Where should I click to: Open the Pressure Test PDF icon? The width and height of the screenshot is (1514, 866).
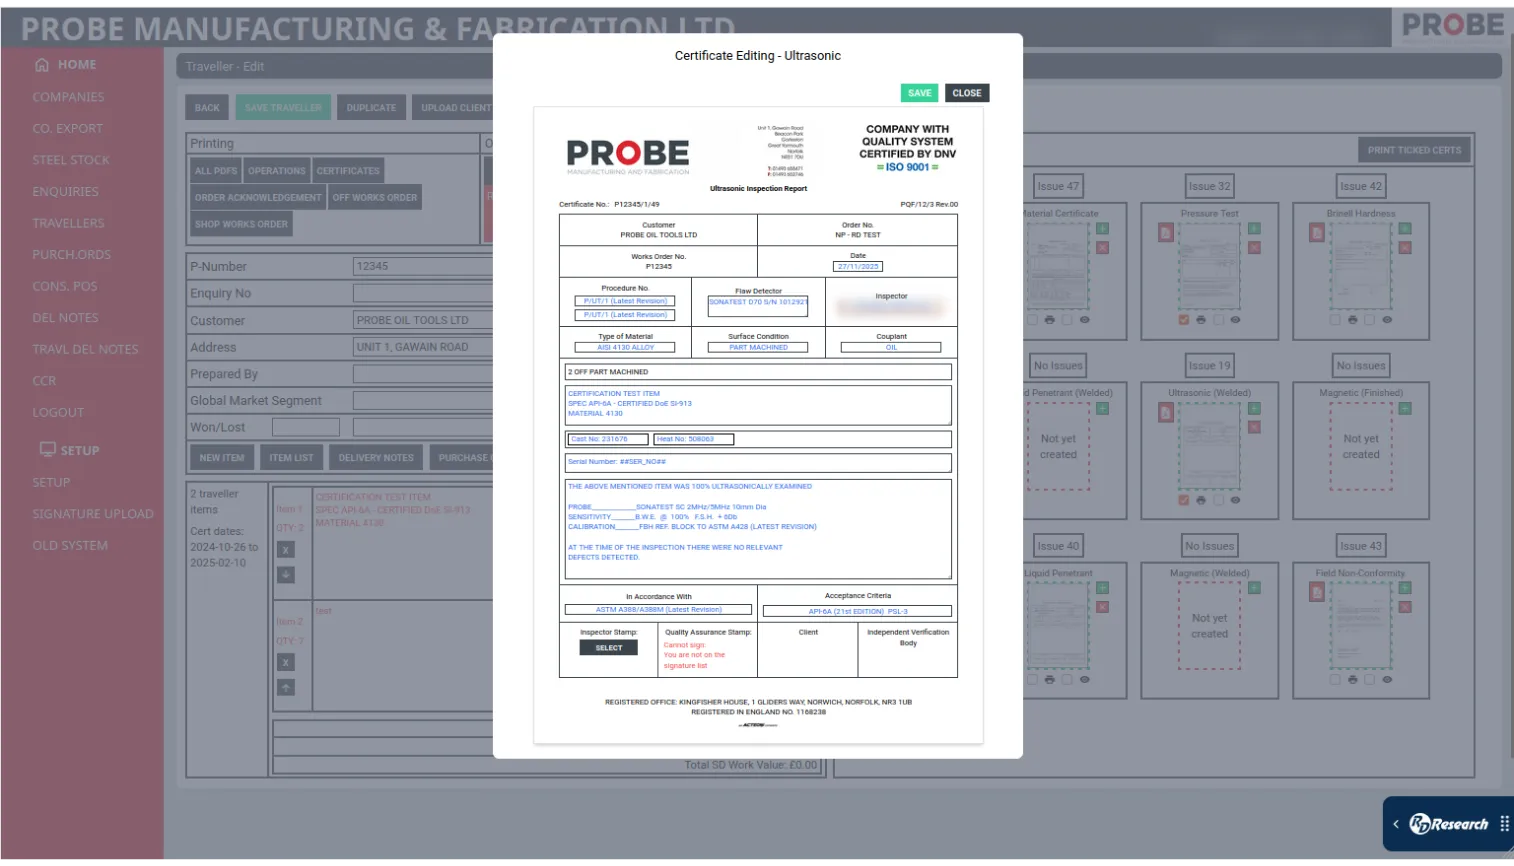click(x=1166, y=232)
